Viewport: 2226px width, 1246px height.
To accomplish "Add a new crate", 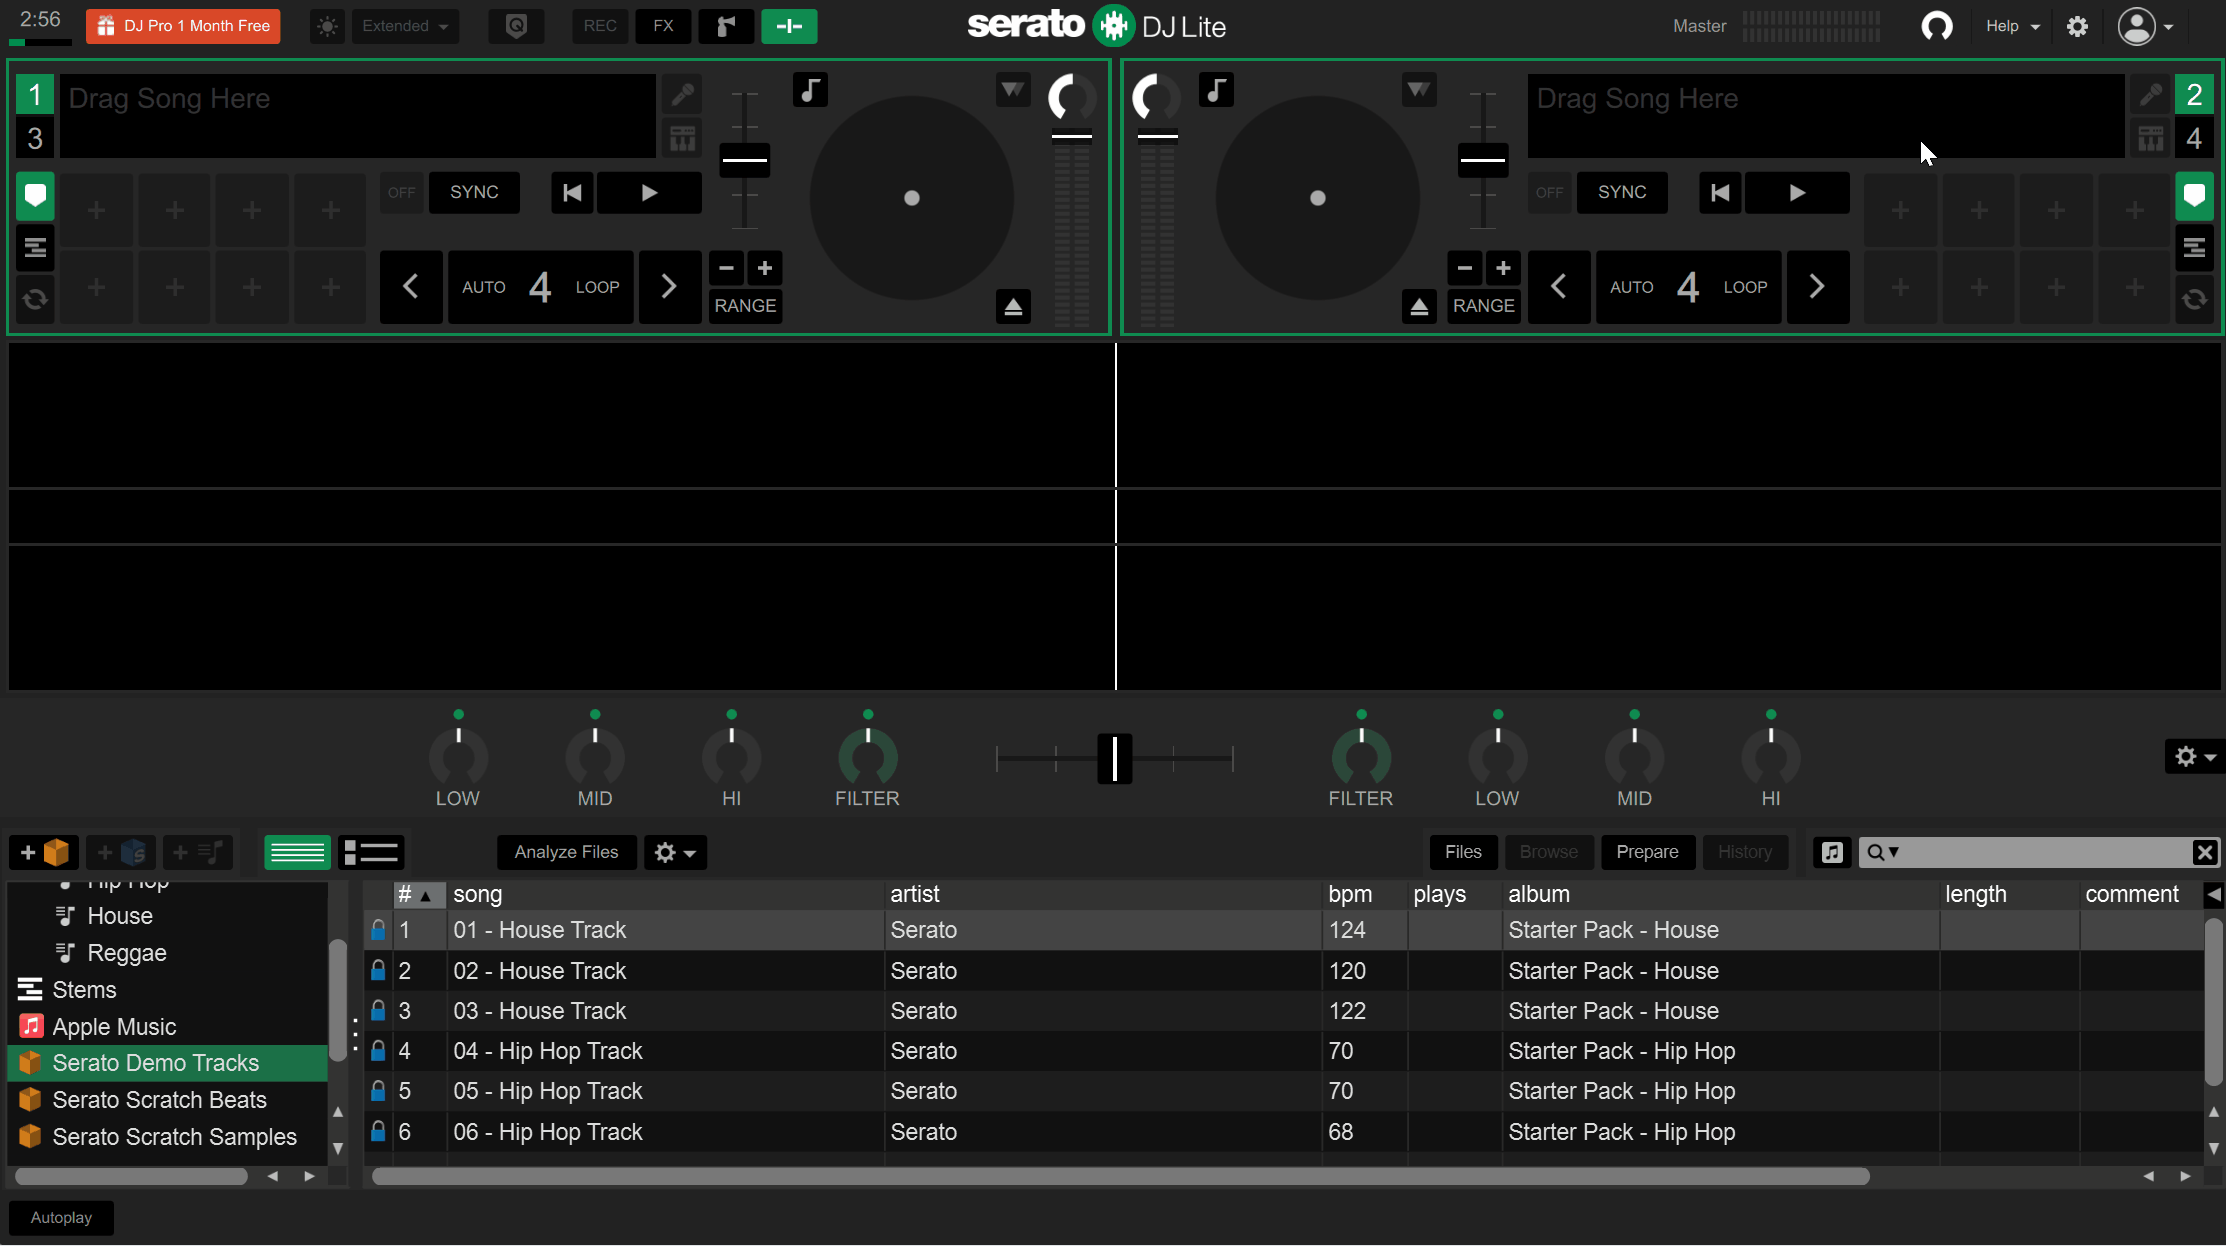I will [x=44, y=852].
